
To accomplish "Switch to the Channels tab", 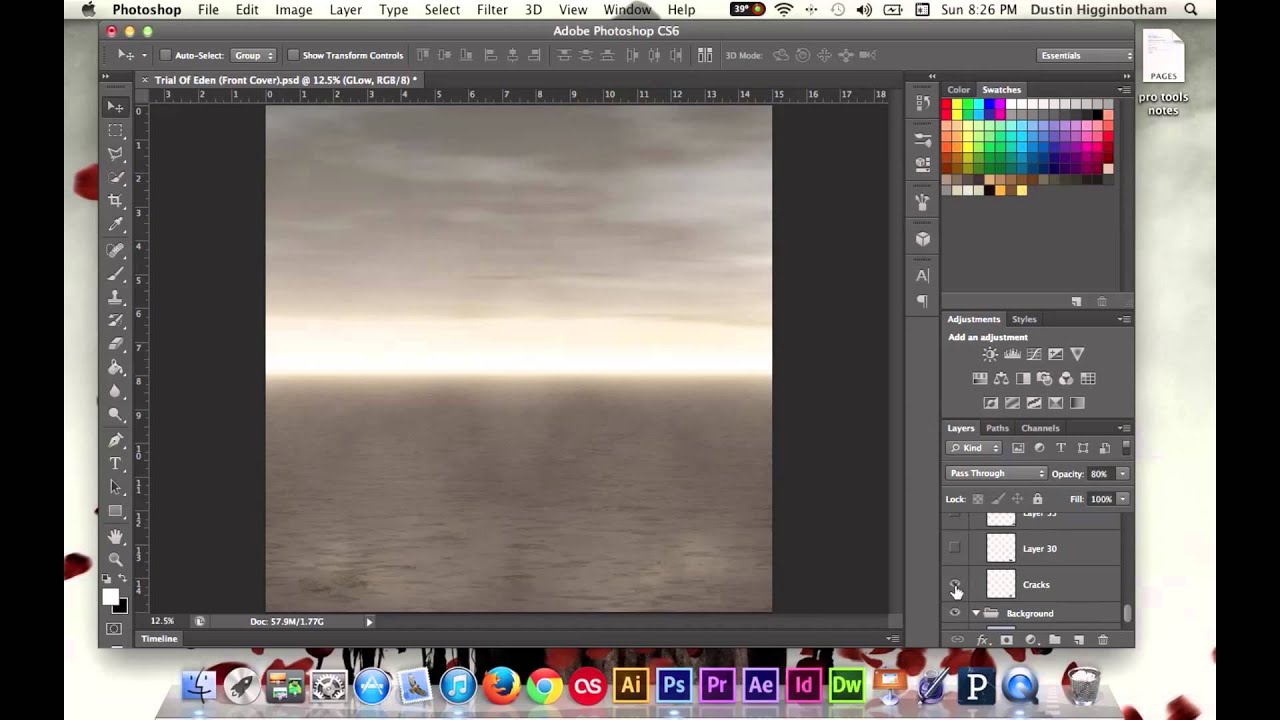I will pos(1040,428).
